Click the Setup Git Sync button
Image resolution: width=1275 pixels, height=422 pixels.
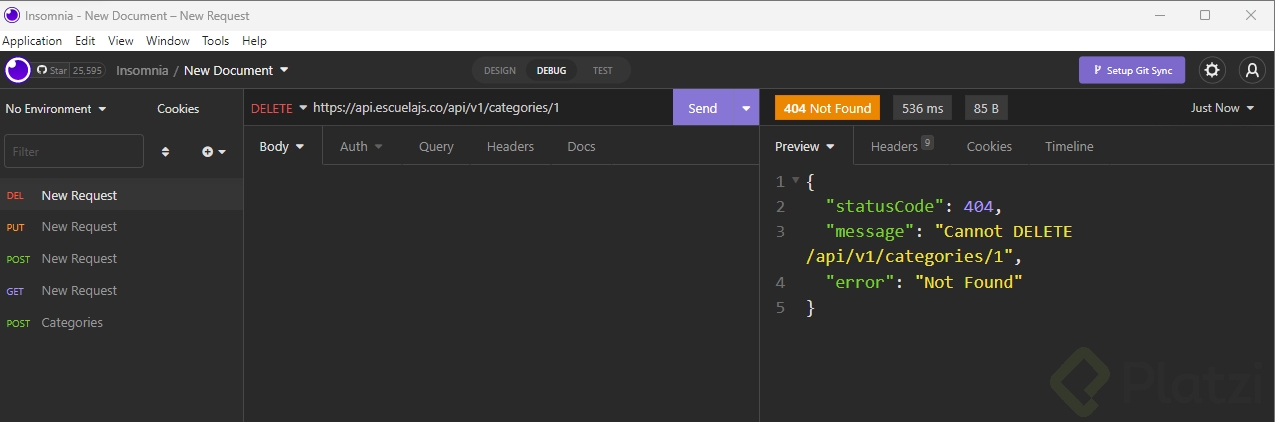click(1131, 70)
